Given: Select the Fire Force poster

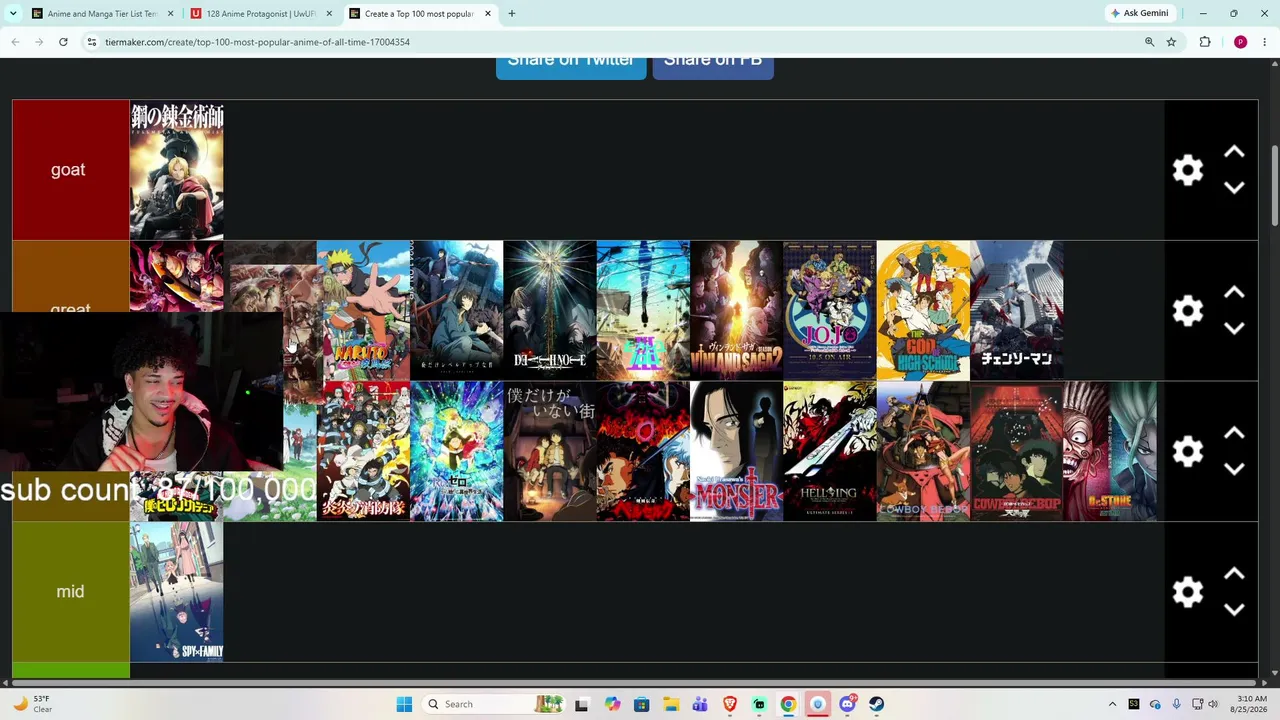Looking at the screenshot, I should 363,452.
